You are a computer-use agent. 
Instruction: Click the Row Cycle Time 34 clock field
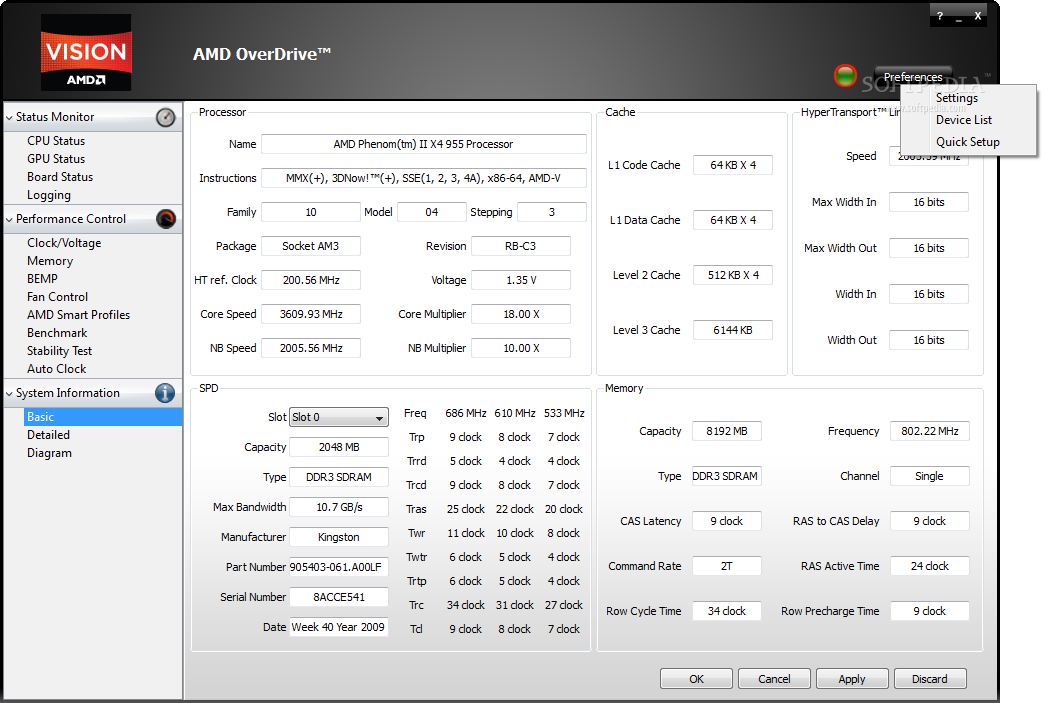click(x=727, y=611)
